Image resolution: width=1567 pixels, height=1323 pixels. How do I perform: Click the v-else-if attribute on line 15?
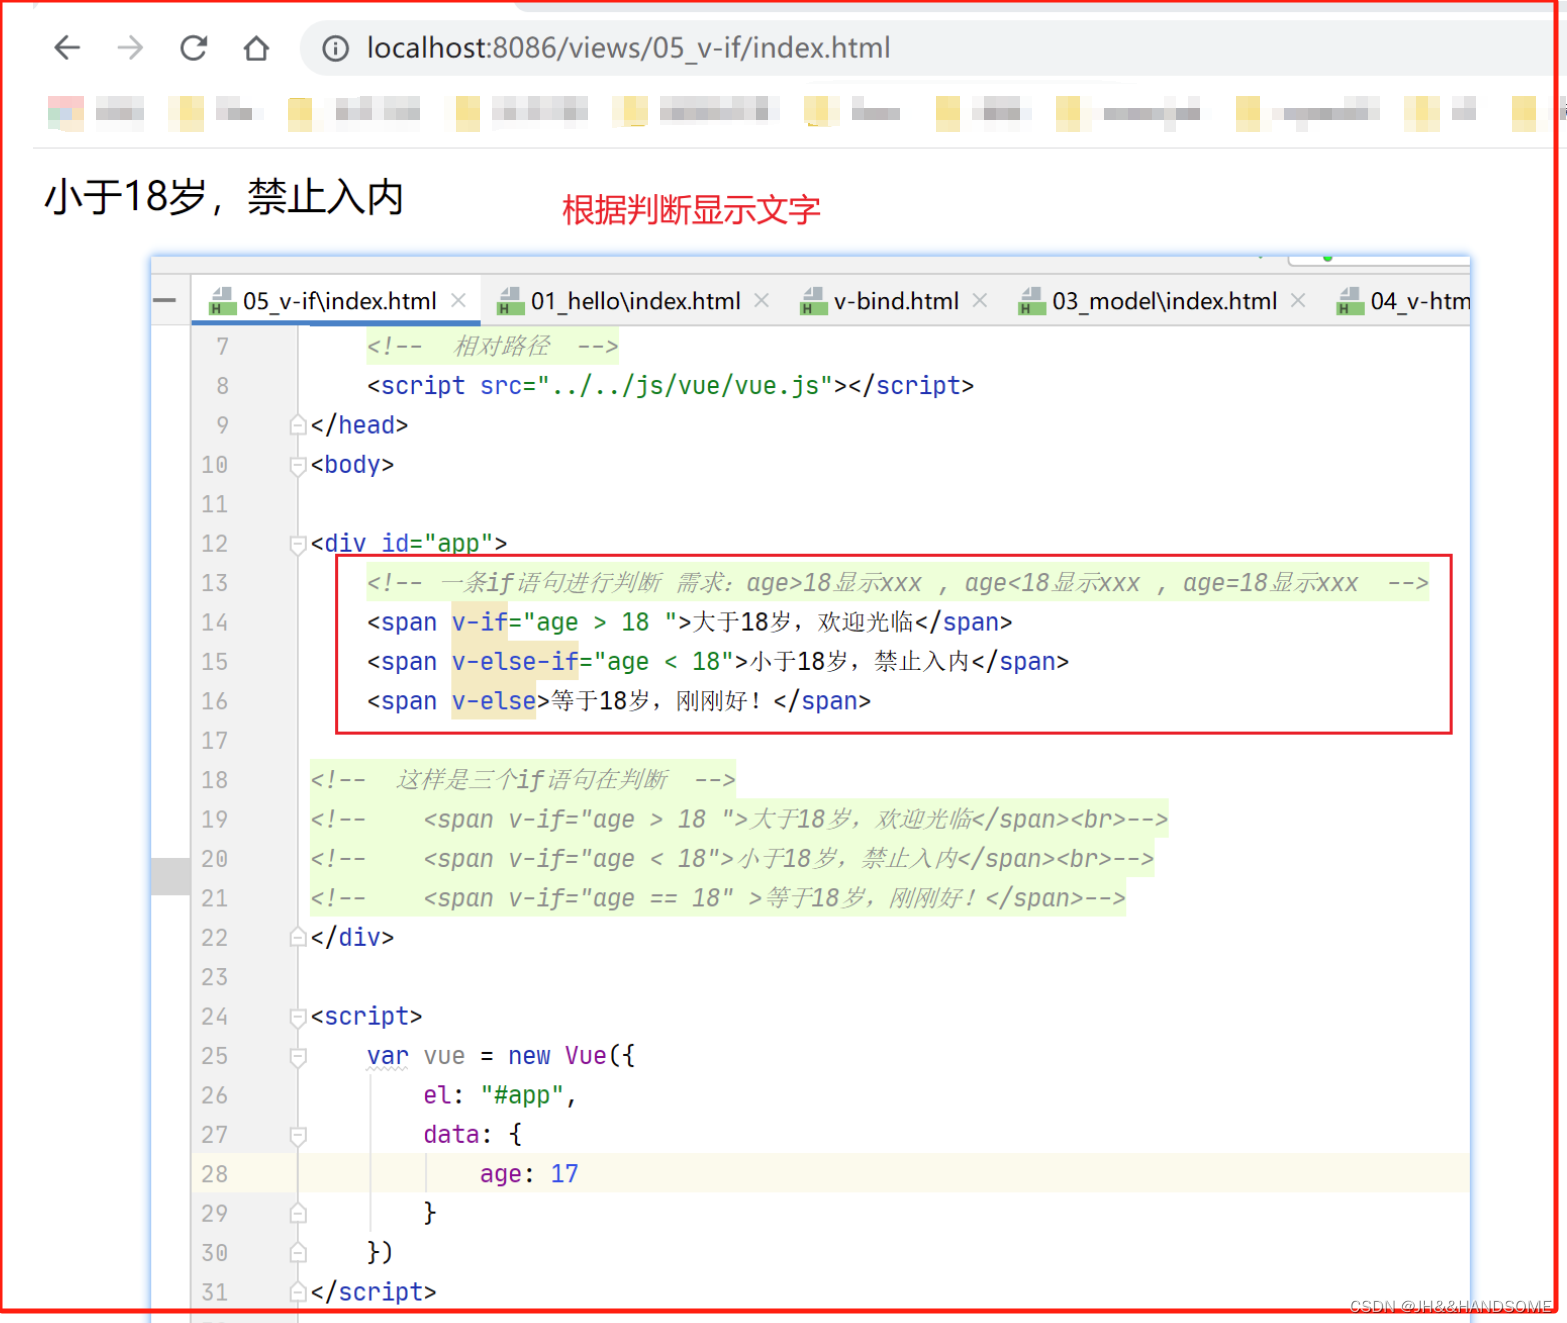[515, 662]
